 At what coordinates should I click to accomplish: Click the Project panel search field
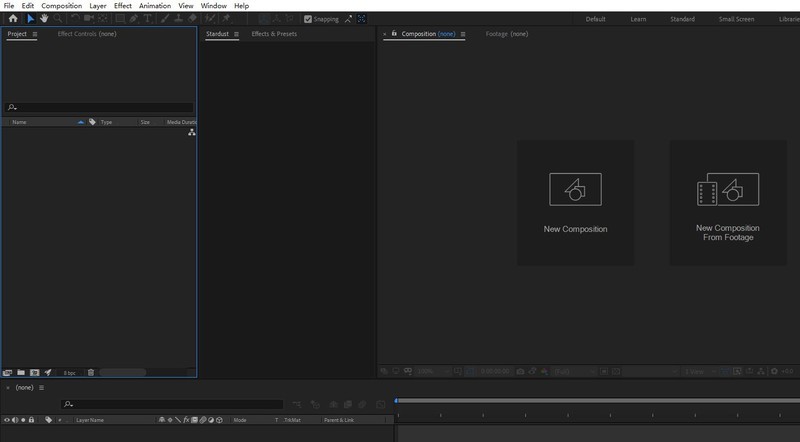(x=100, y=107)
